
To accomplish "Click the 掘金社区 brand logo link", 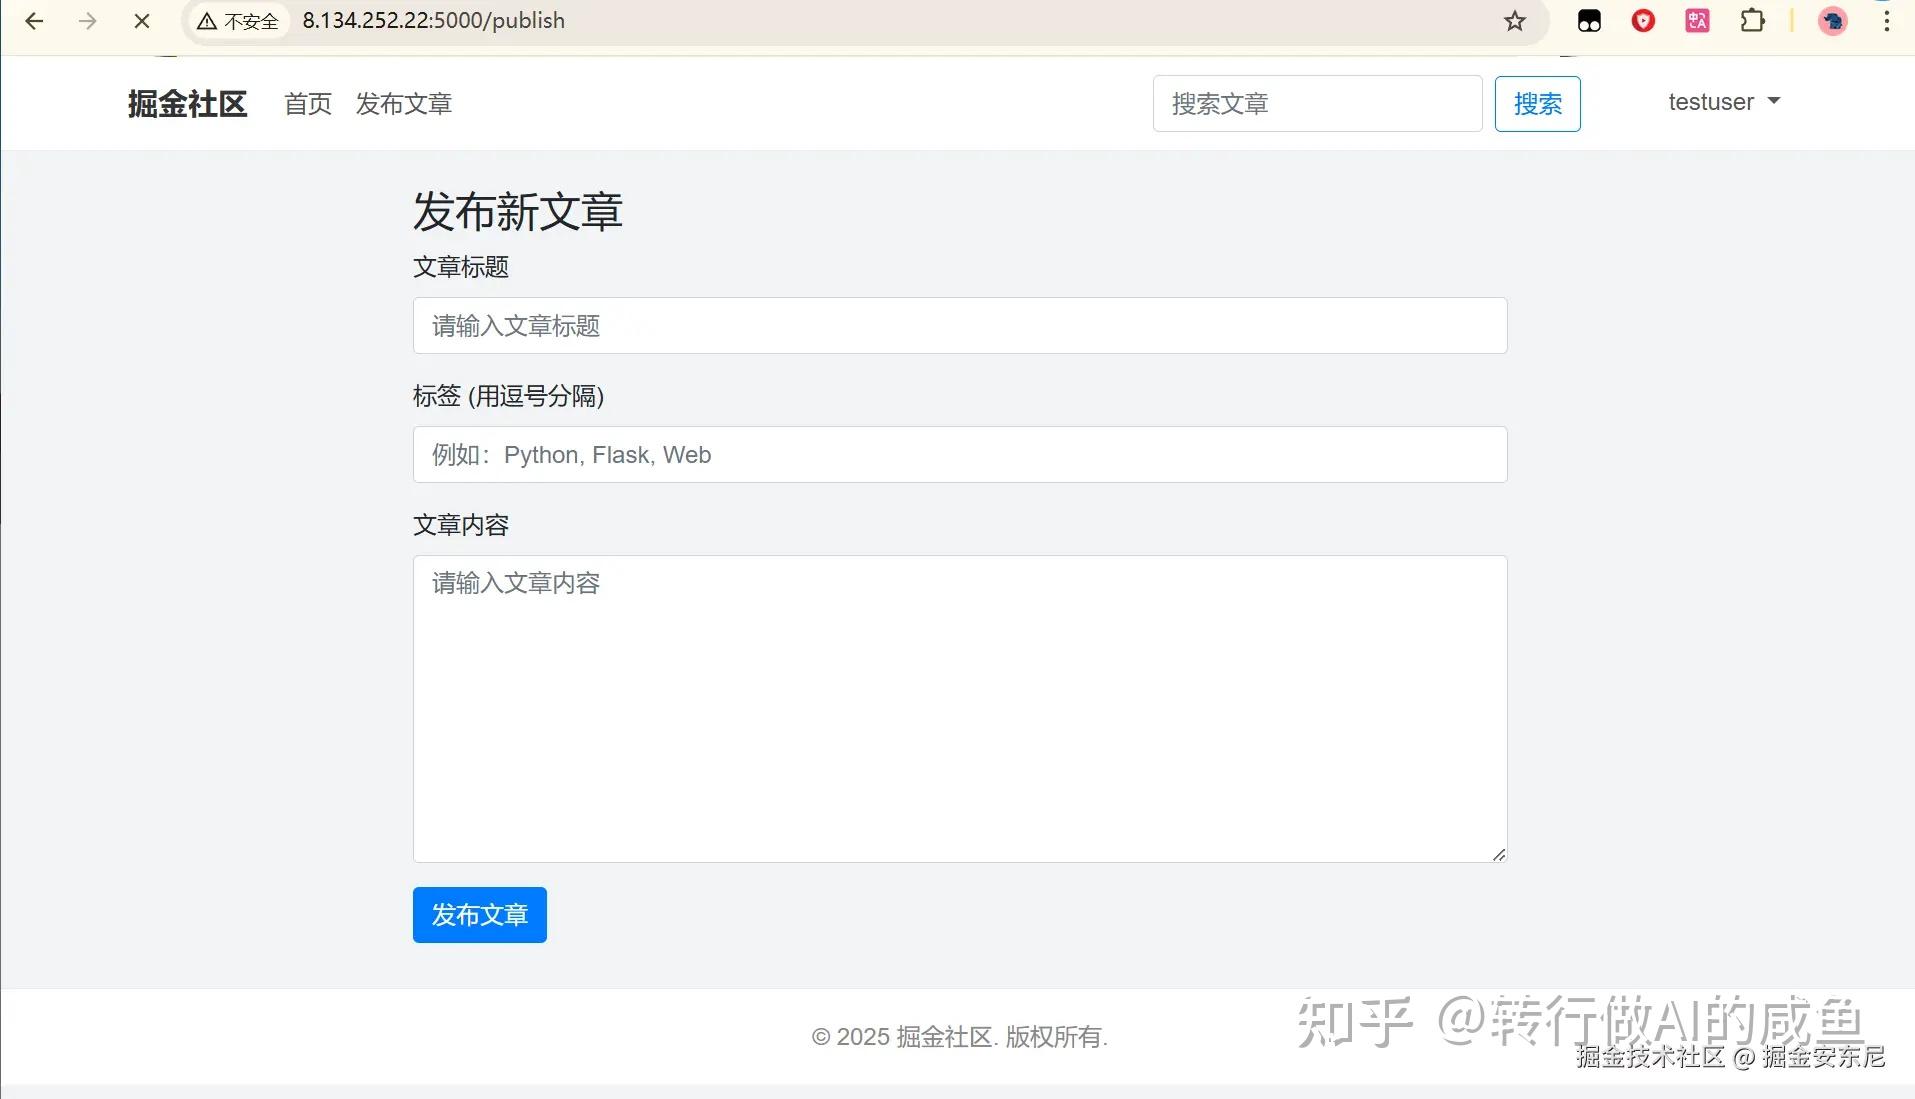I will coord(188,104).
